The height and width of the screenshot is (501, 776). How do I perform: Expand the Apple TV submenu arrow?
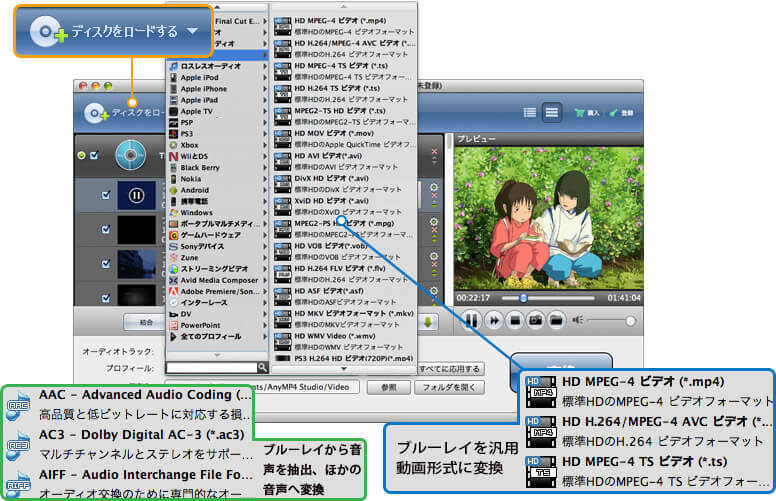point(265,111)
